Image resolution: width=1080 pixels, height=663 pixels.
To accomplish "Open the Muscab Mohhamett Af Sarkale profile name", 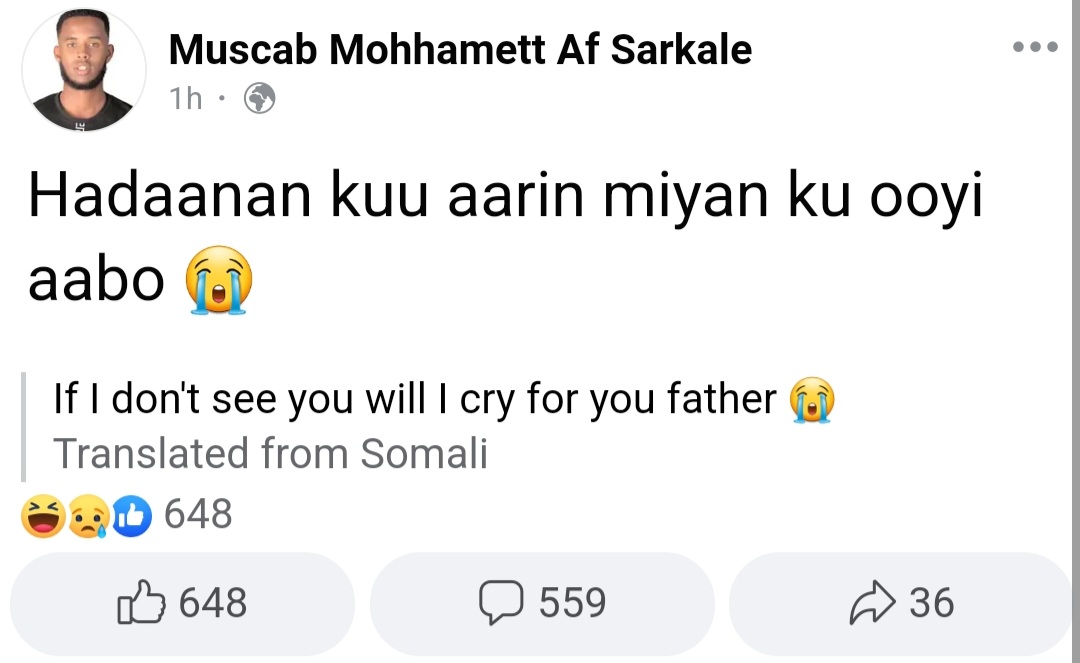I will click(x=460, y=49).
